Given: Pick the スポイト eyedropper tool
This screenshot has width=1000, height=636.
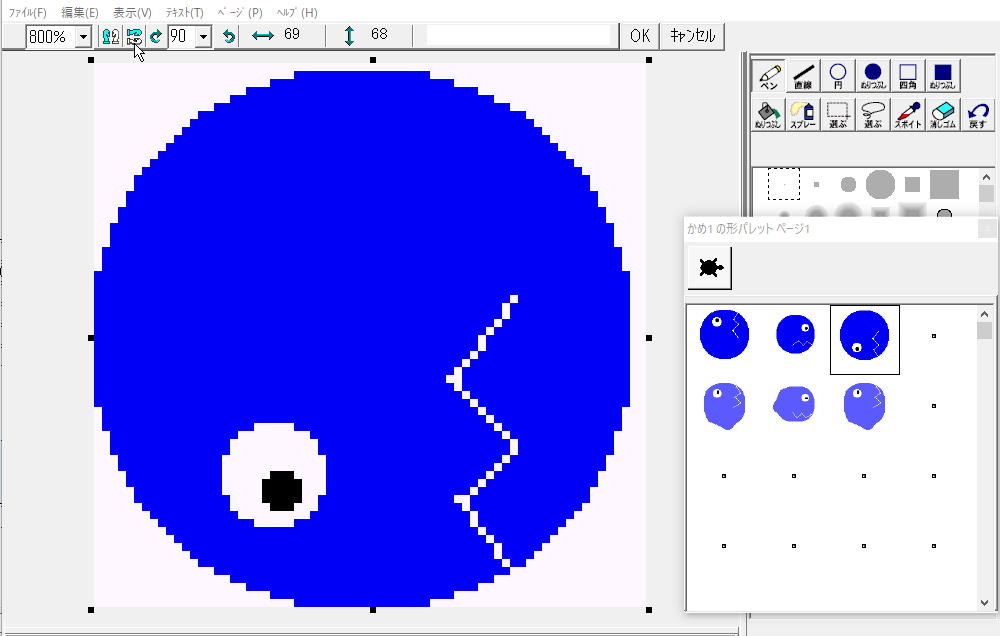Looking at the screenshot, I should [908, 115].
